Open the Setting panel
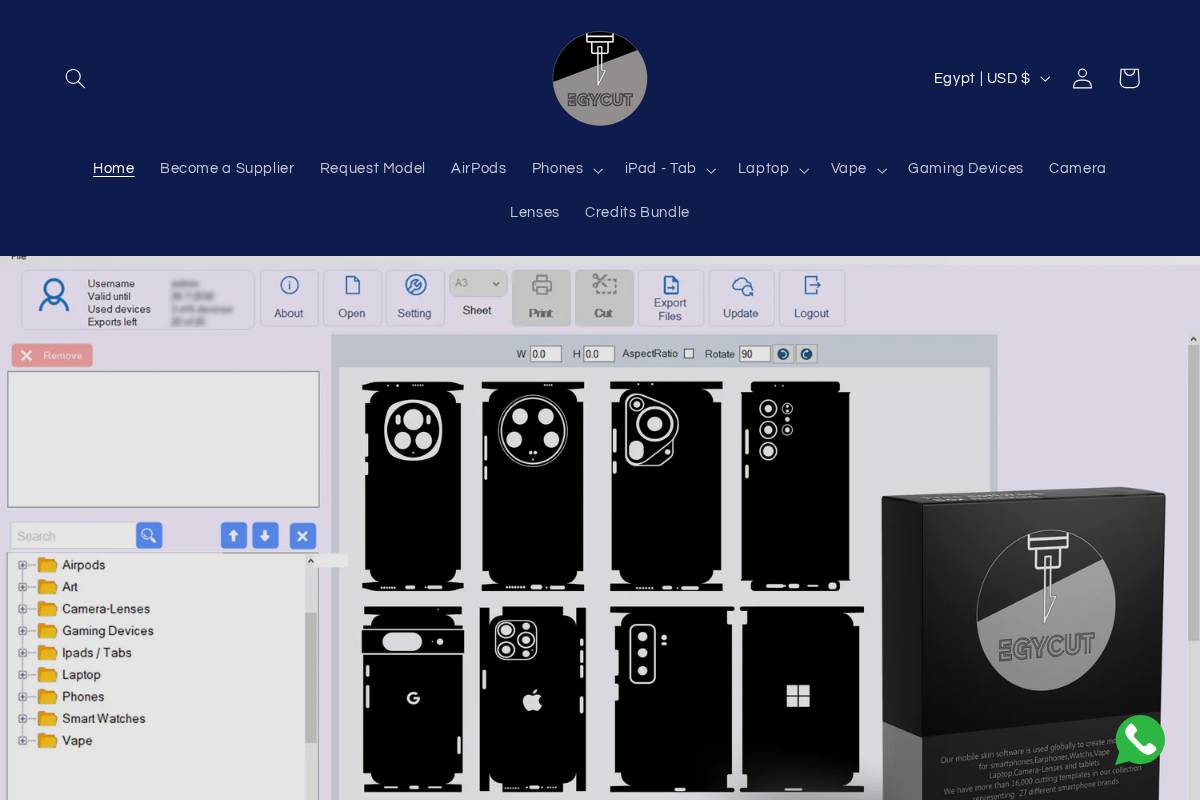 pos(415,297)
